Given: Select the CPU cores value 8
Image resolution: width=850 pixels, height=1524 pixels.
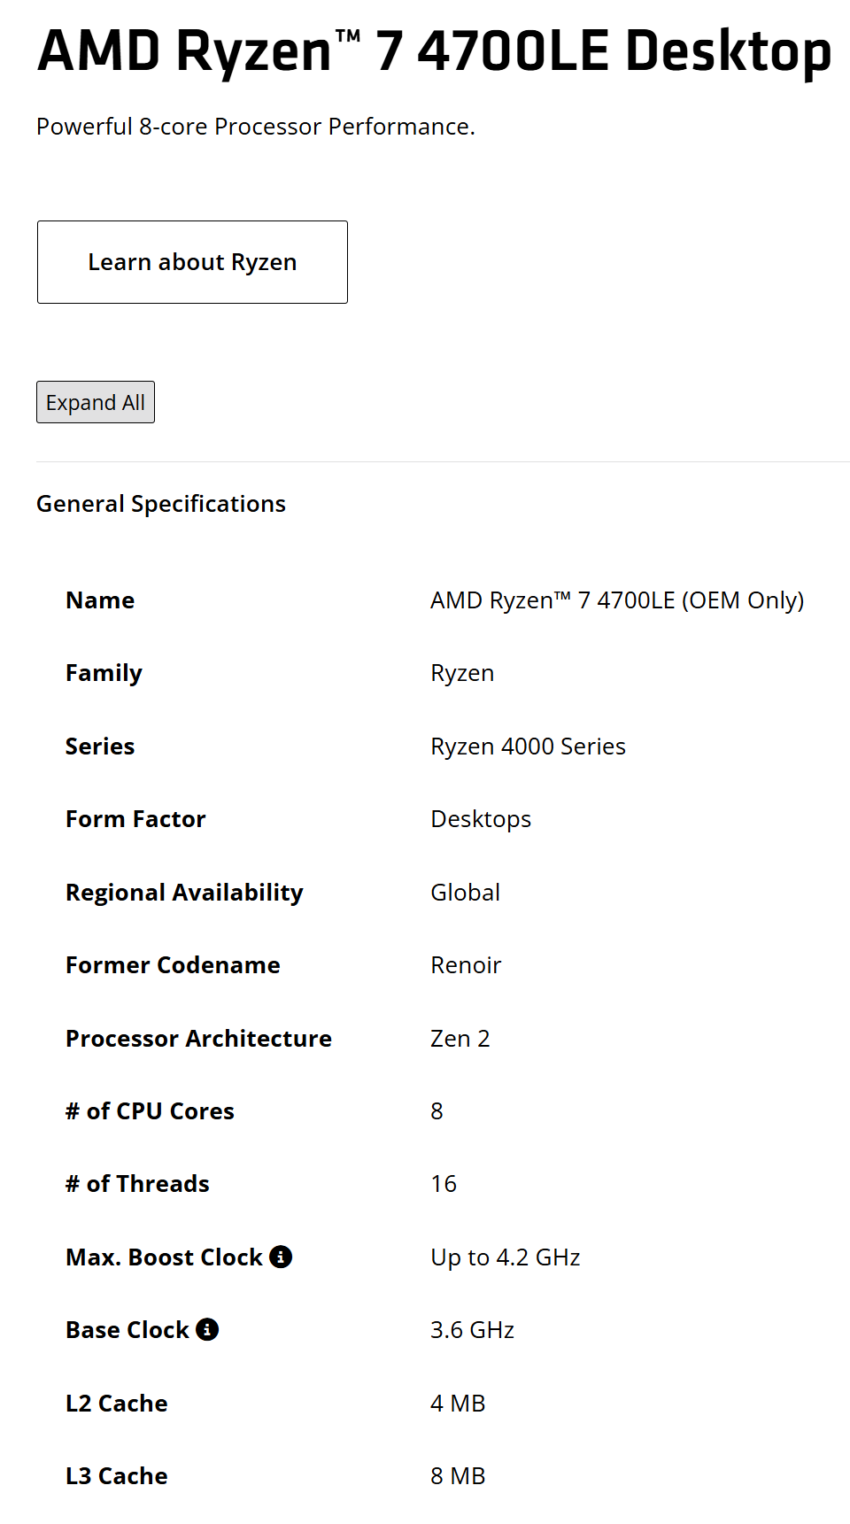Looking at the screenshot, I should [x=437, y=1111].
